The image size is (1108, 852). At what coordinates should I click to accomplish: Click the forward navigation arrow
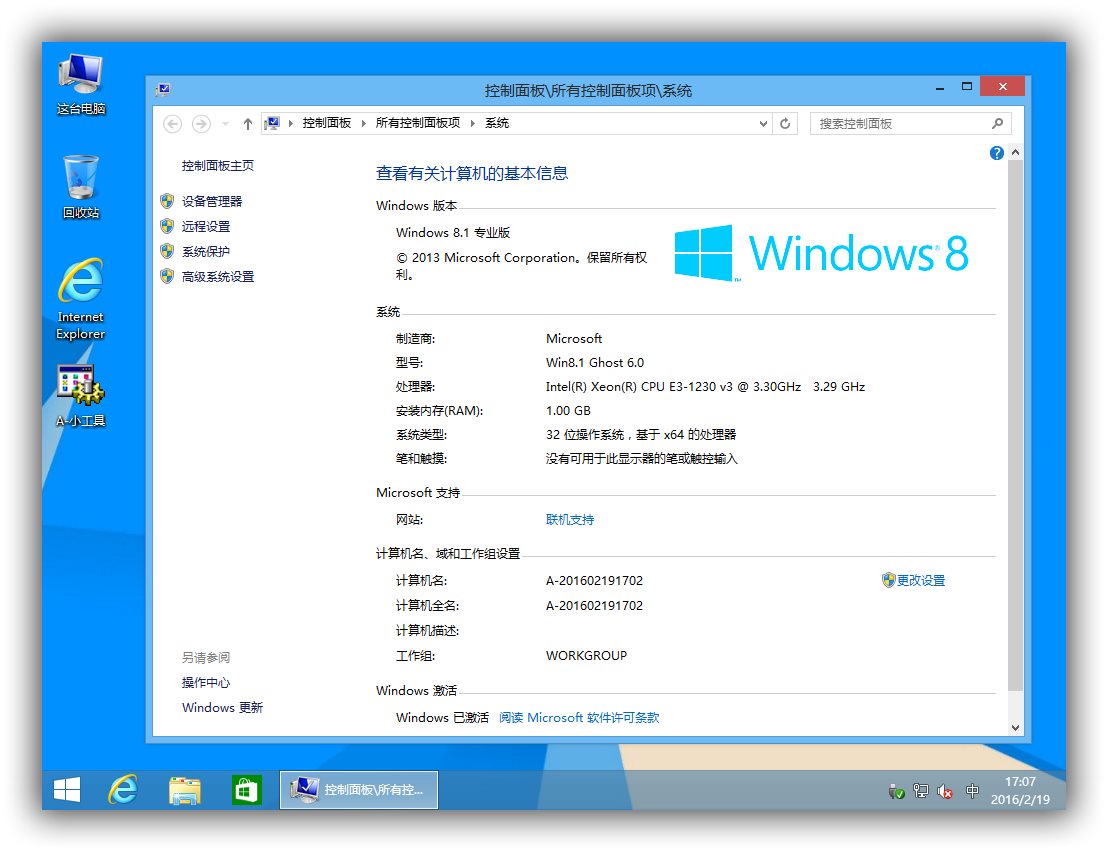[201, 124]
